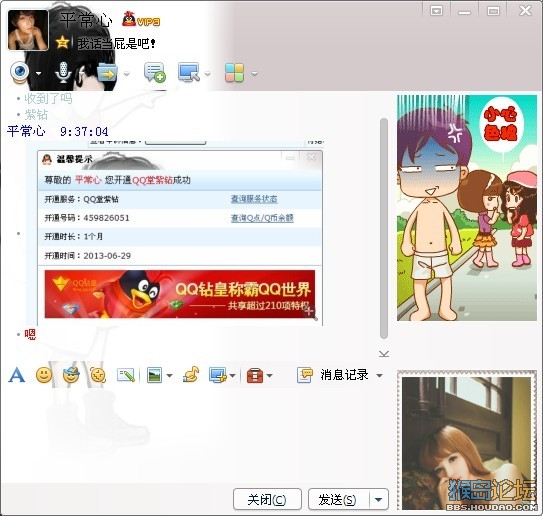Click the 开通服务: QQ堂紫钻 text

pos(82,199)
